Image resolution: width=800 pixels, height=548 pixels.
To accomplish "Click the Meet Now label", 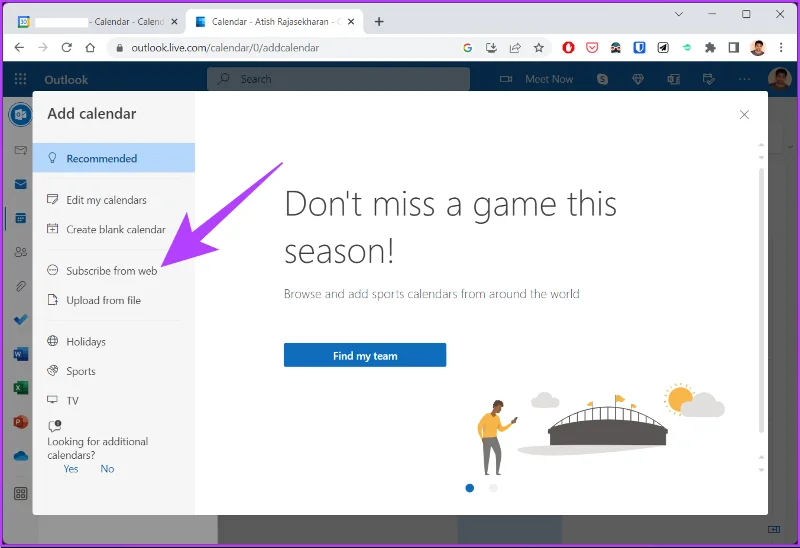I will 549,79.
